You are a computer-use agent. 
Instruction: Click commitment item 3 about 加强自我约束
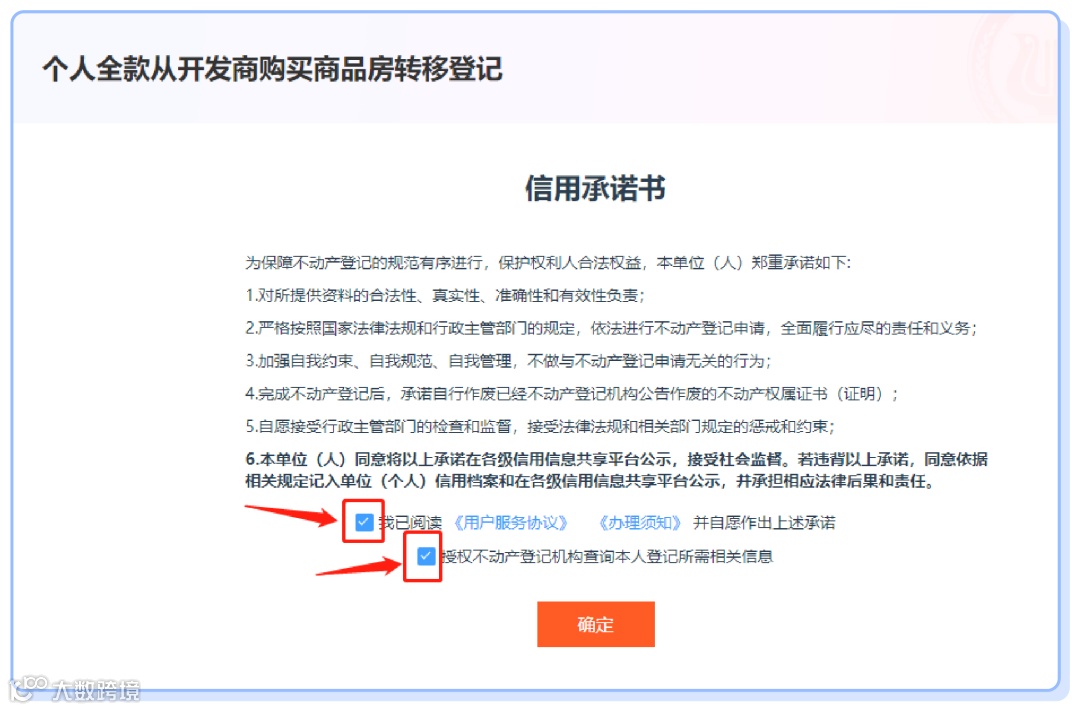coord(508,361)
